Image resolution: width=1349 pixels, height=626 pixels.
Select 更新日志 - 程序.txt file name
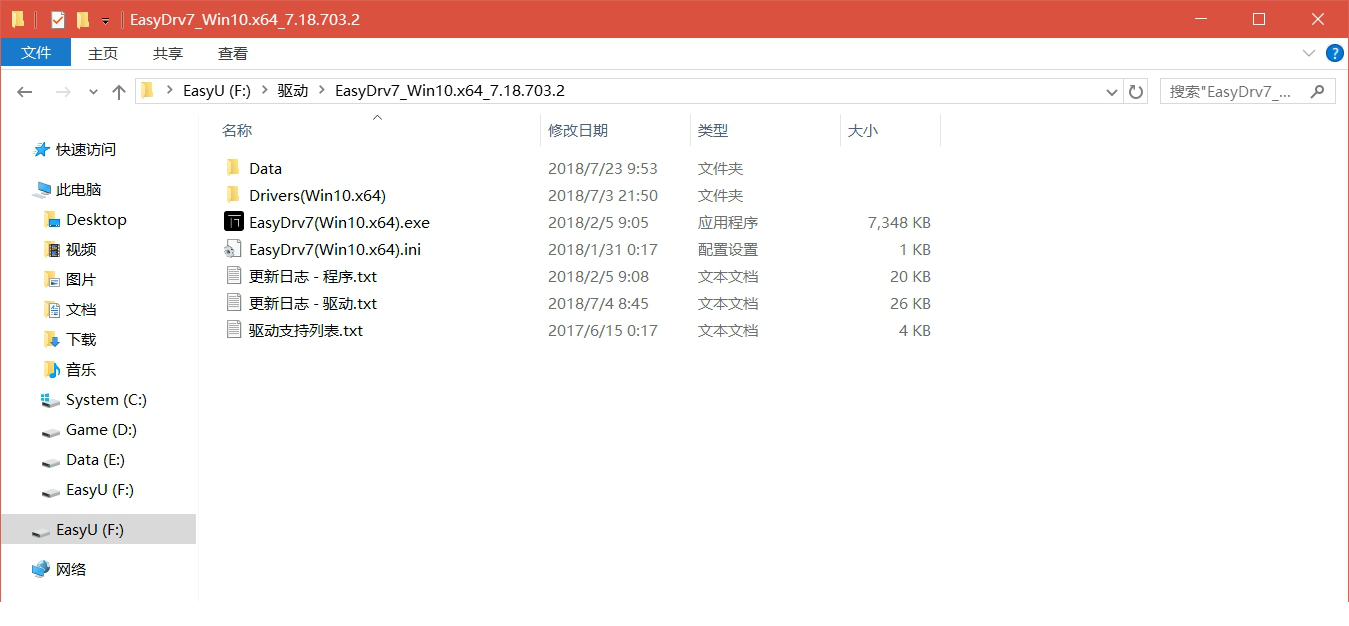tap(313, 276)
